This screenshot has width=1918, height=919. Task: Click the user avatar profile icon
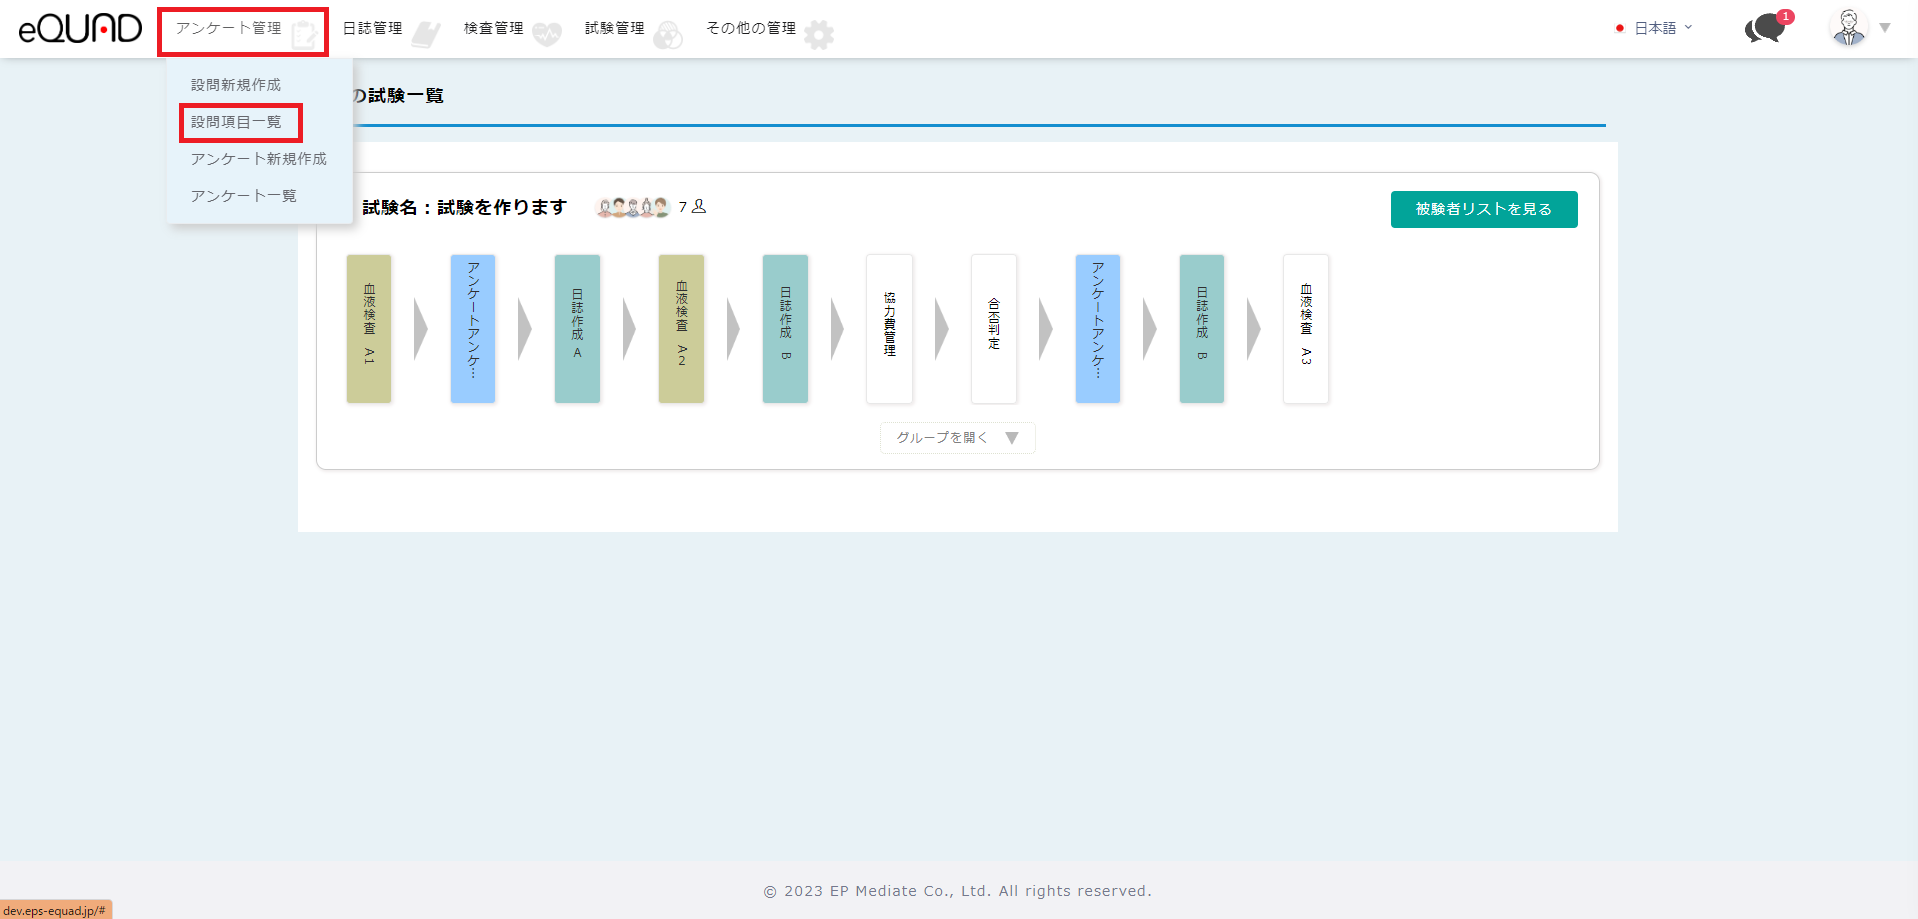click(x=1848, y=28)
